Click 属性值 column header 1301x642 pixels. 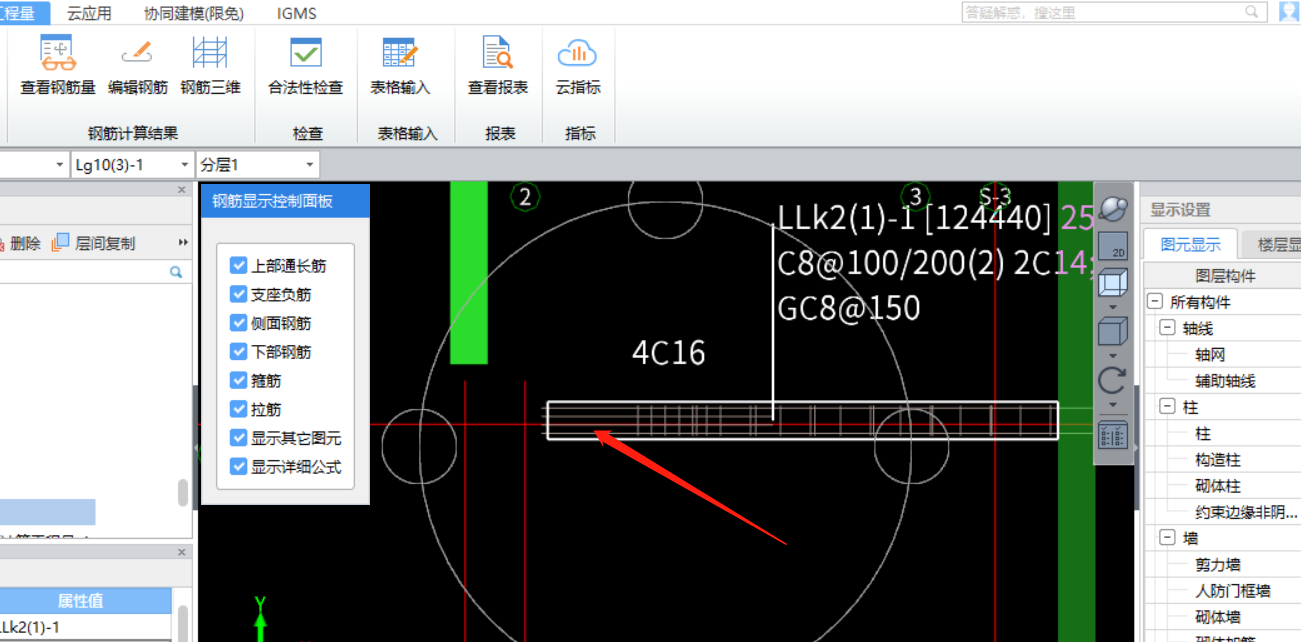coord(80,601)
